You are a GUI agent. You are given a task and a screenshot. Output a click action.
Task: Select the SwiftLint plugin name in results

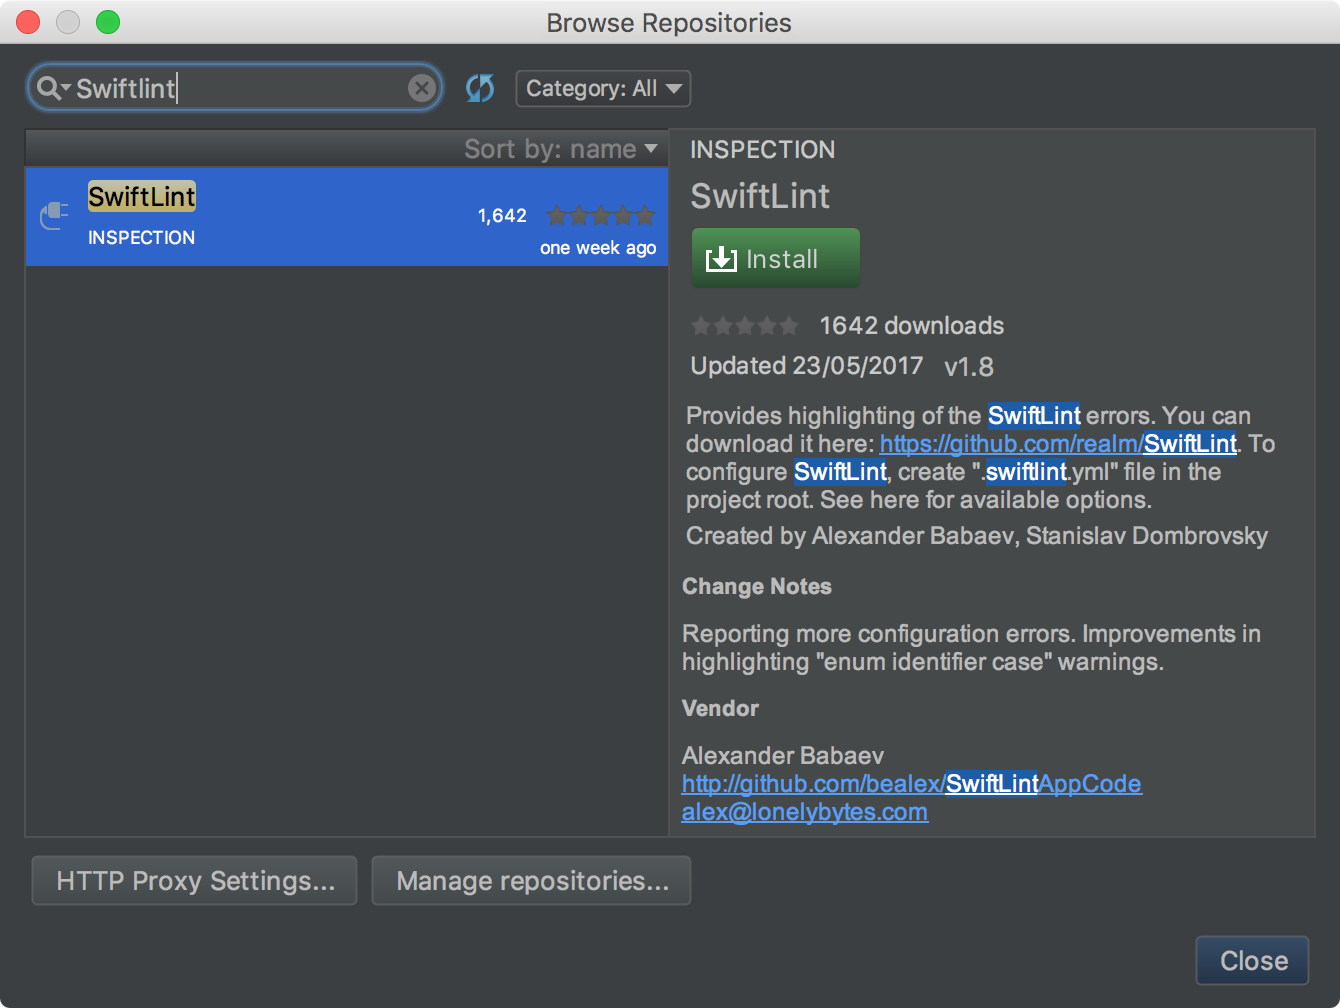coord(142,196)
